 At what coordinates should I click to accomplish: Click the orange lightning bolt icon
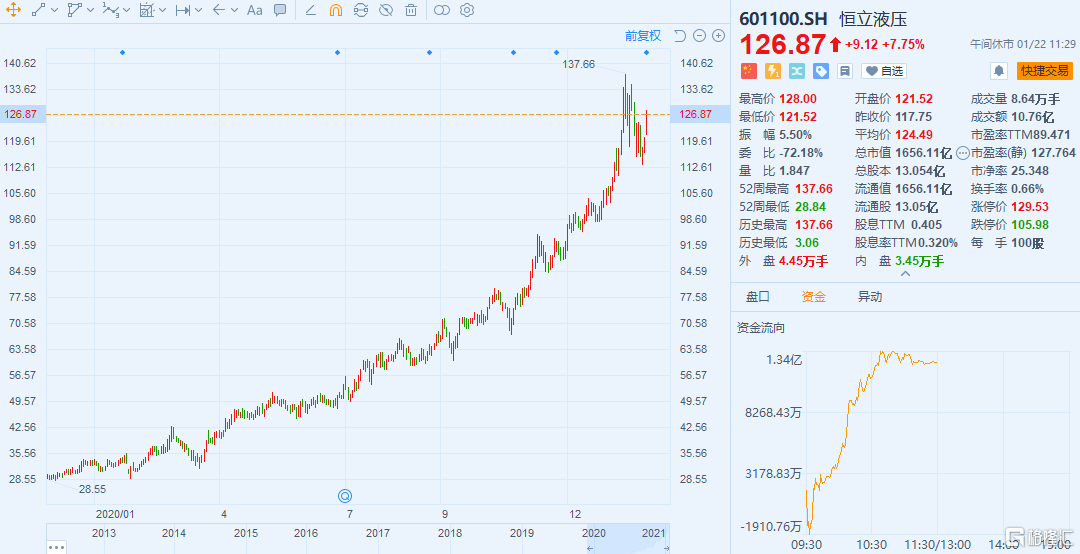pyautogui.click(x=773, y=71)
